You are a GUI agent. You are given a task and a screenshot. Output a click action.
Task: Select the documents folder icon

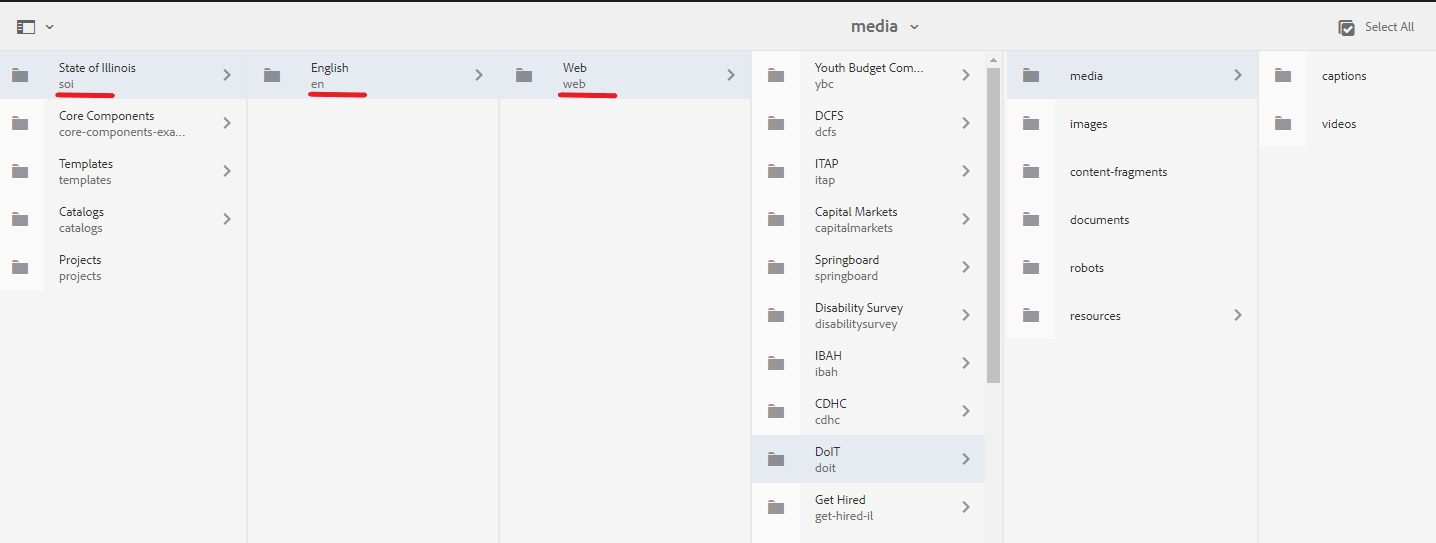click(1031, 219)
